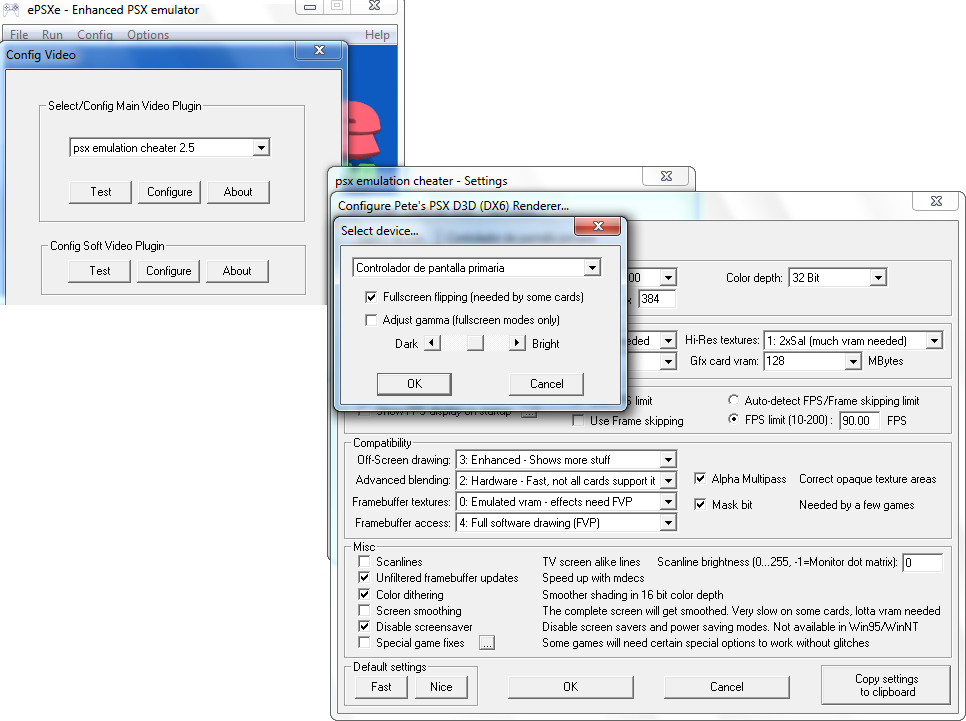Screen dimensions: 966x721
Task: Enable Special game fixes checkbox
Action: (x=364, y=642)
